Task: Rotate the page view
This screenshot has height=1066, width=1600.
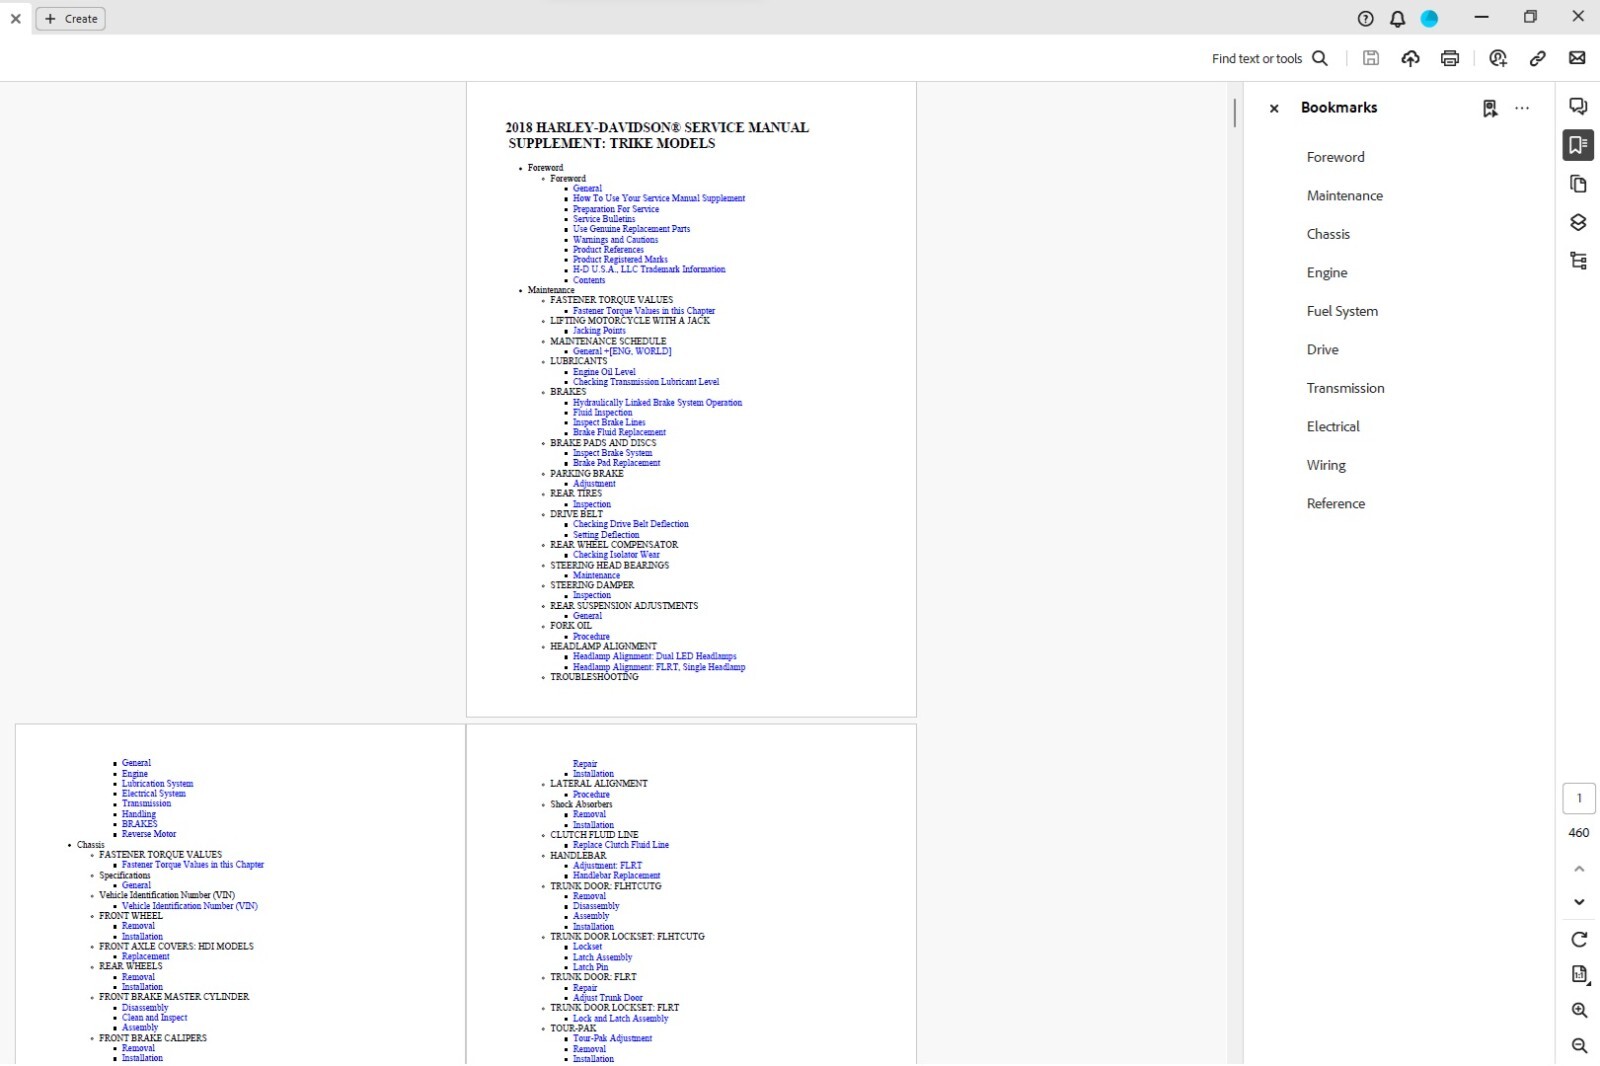Action: pos(1579,939)
